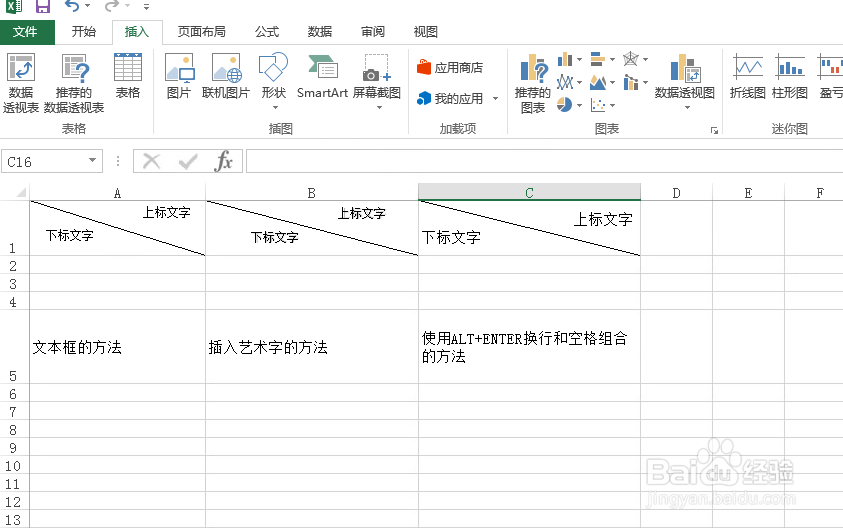This screenshot has width=843, height=528.
Task: Expand the 屏幕截图 dropdown arrow
Action: (x=379, y=108)
